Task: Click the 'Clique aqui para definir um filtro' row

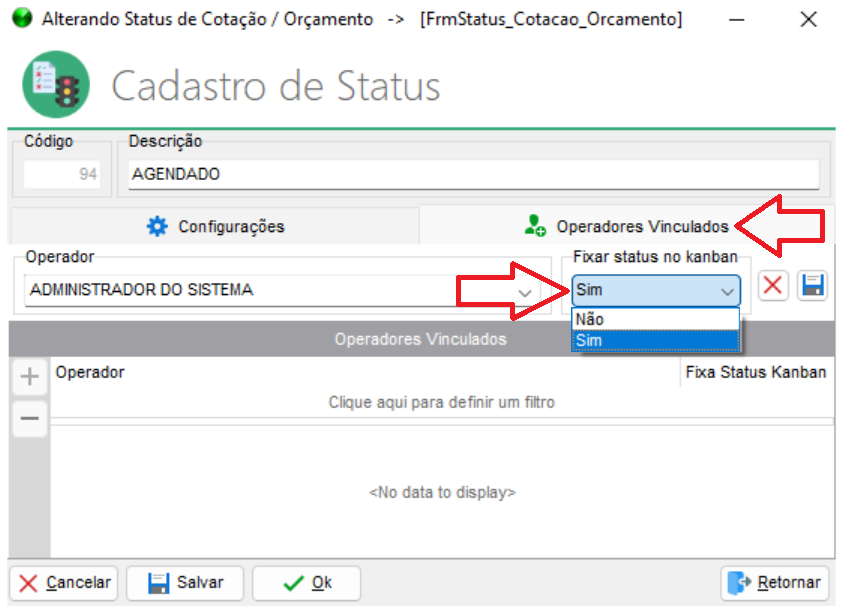Action: tap(441, 402)
